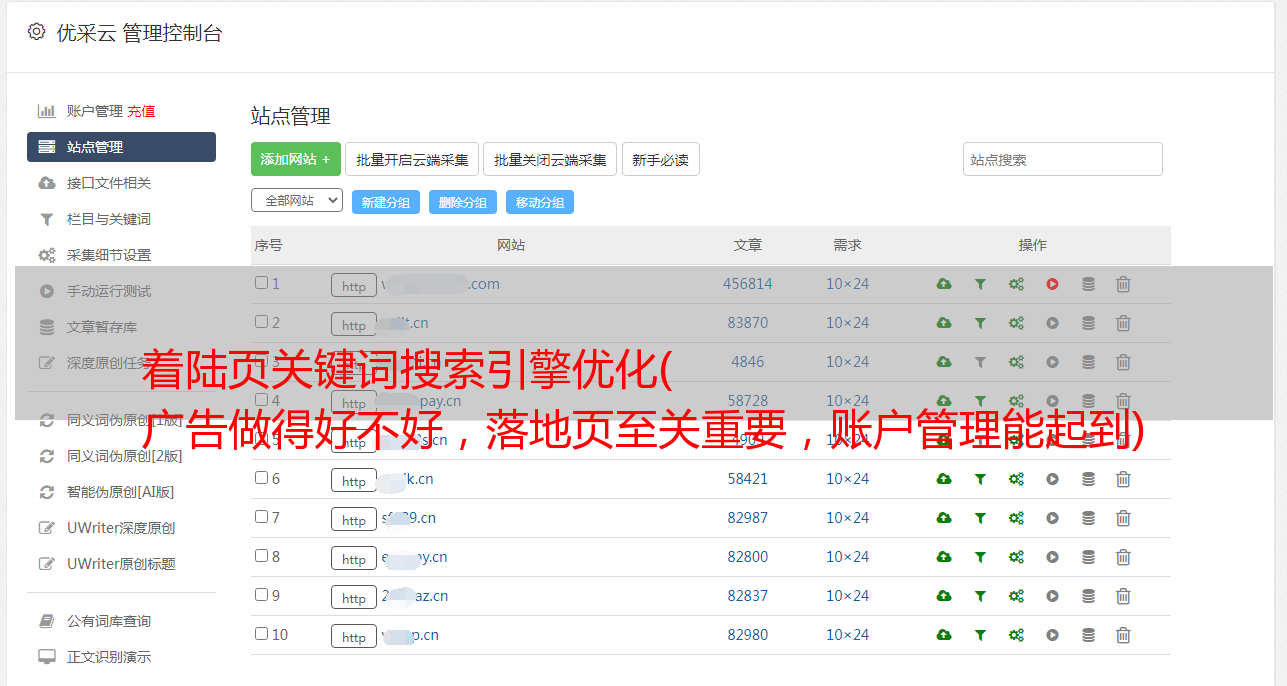Open UWriter原创标题 in the sidebar
The image size is (1287, 686).
(121, 564)
